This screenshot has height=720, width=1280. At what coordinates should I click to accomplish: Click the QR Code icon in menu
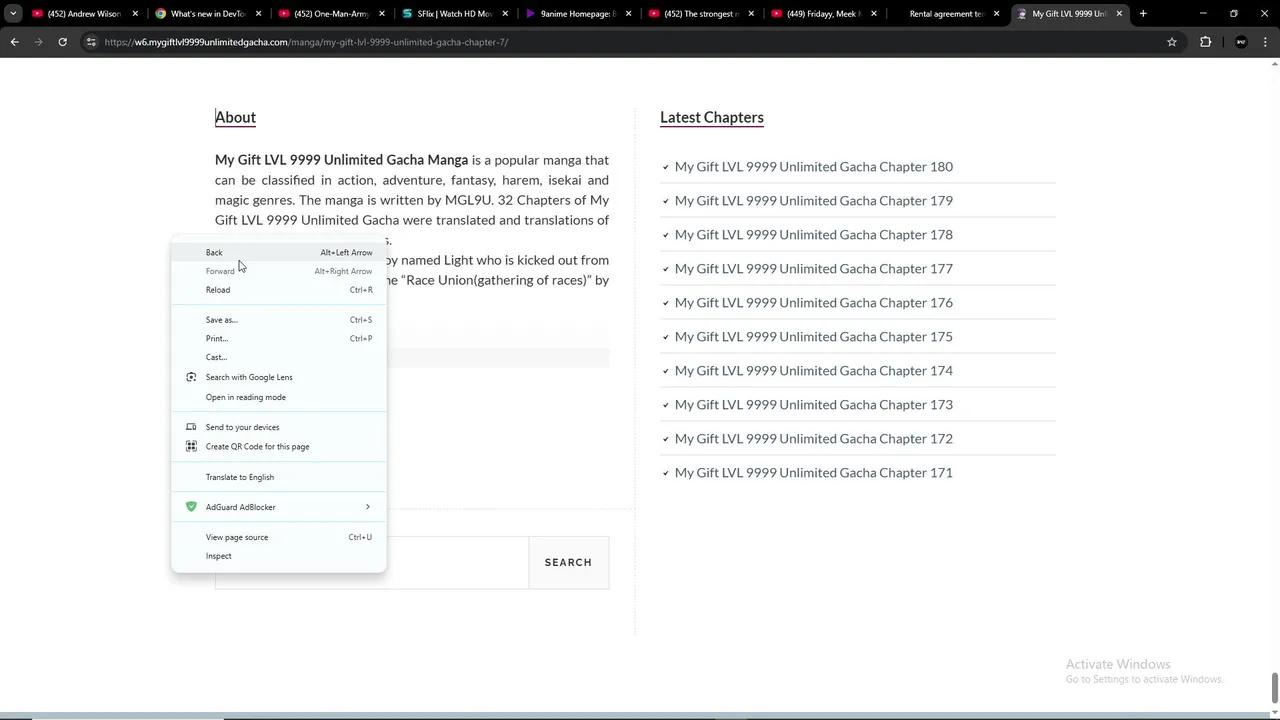click(191, 446)
